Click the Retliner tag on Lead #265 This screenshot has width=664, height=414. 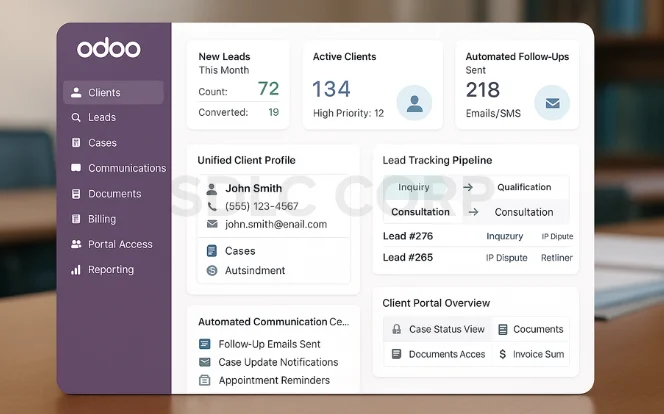click(556, 258)
